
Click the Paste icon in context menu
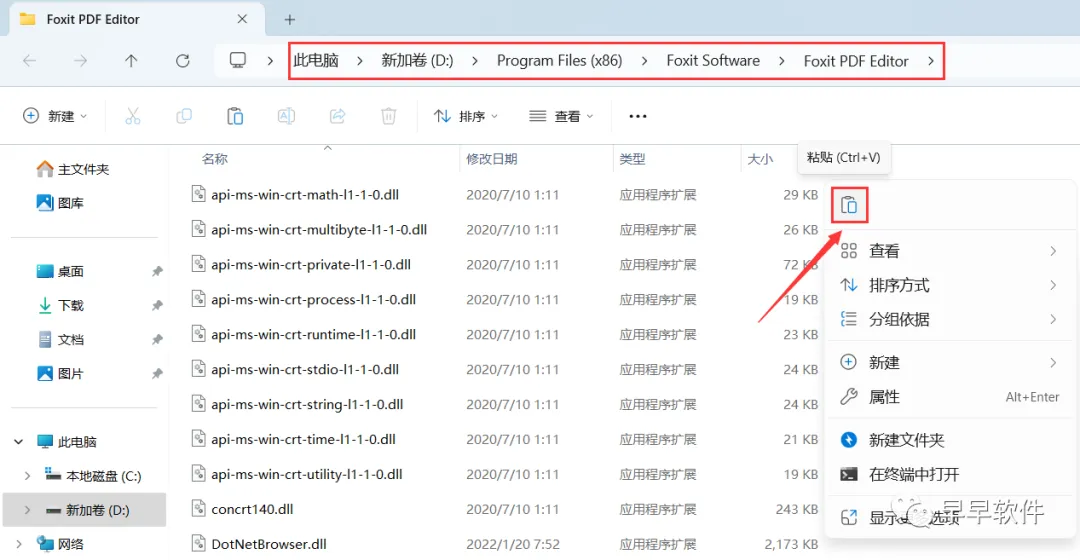tap(849, 205)
